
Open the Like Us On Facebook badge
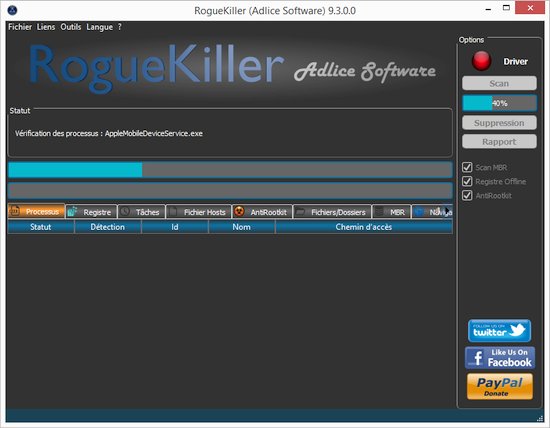[x=500, y=358]
